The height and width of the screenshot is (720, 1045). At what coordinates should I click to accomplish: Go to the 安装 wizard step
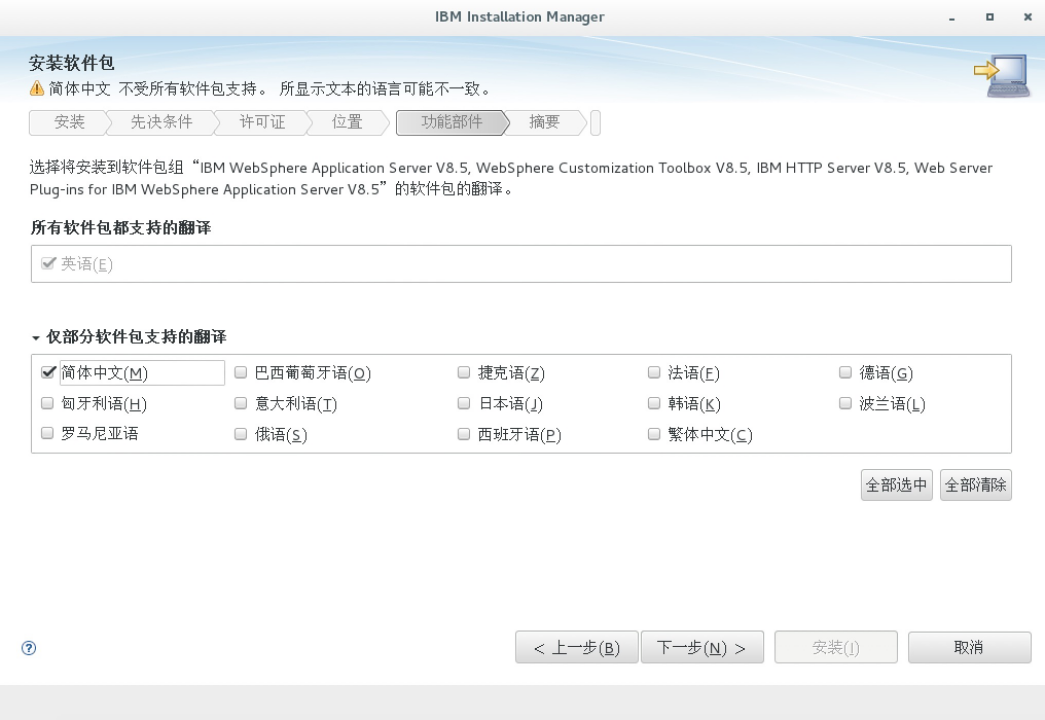(69, 122)
